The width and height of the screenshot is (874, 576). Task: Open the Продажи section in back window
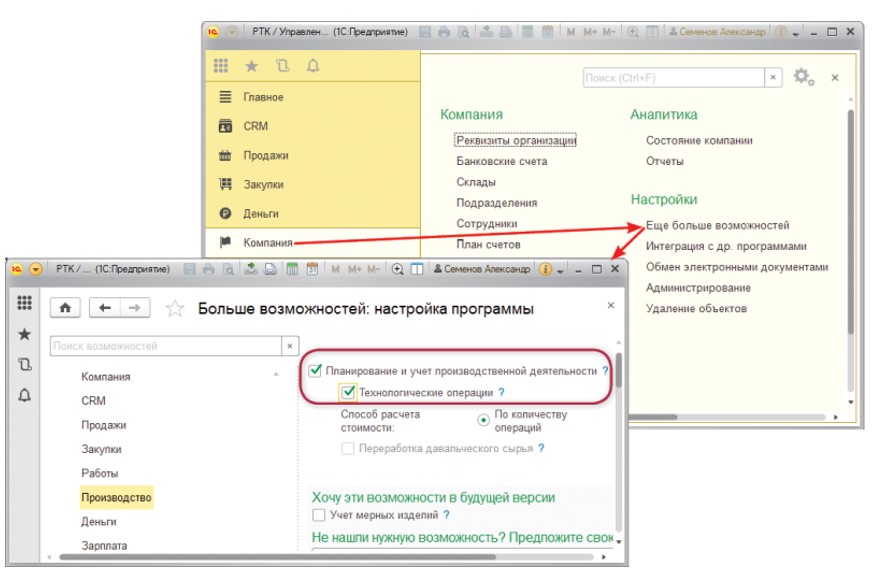[265, 155]
